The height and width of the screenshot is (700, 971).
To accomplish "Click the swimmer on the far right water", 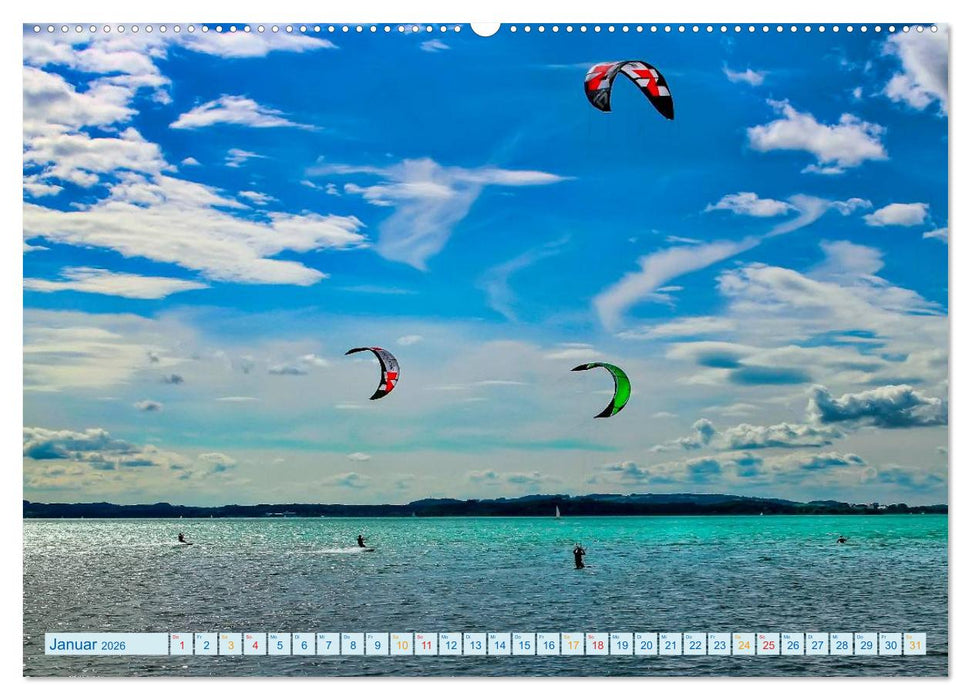I will coord(843,542).
